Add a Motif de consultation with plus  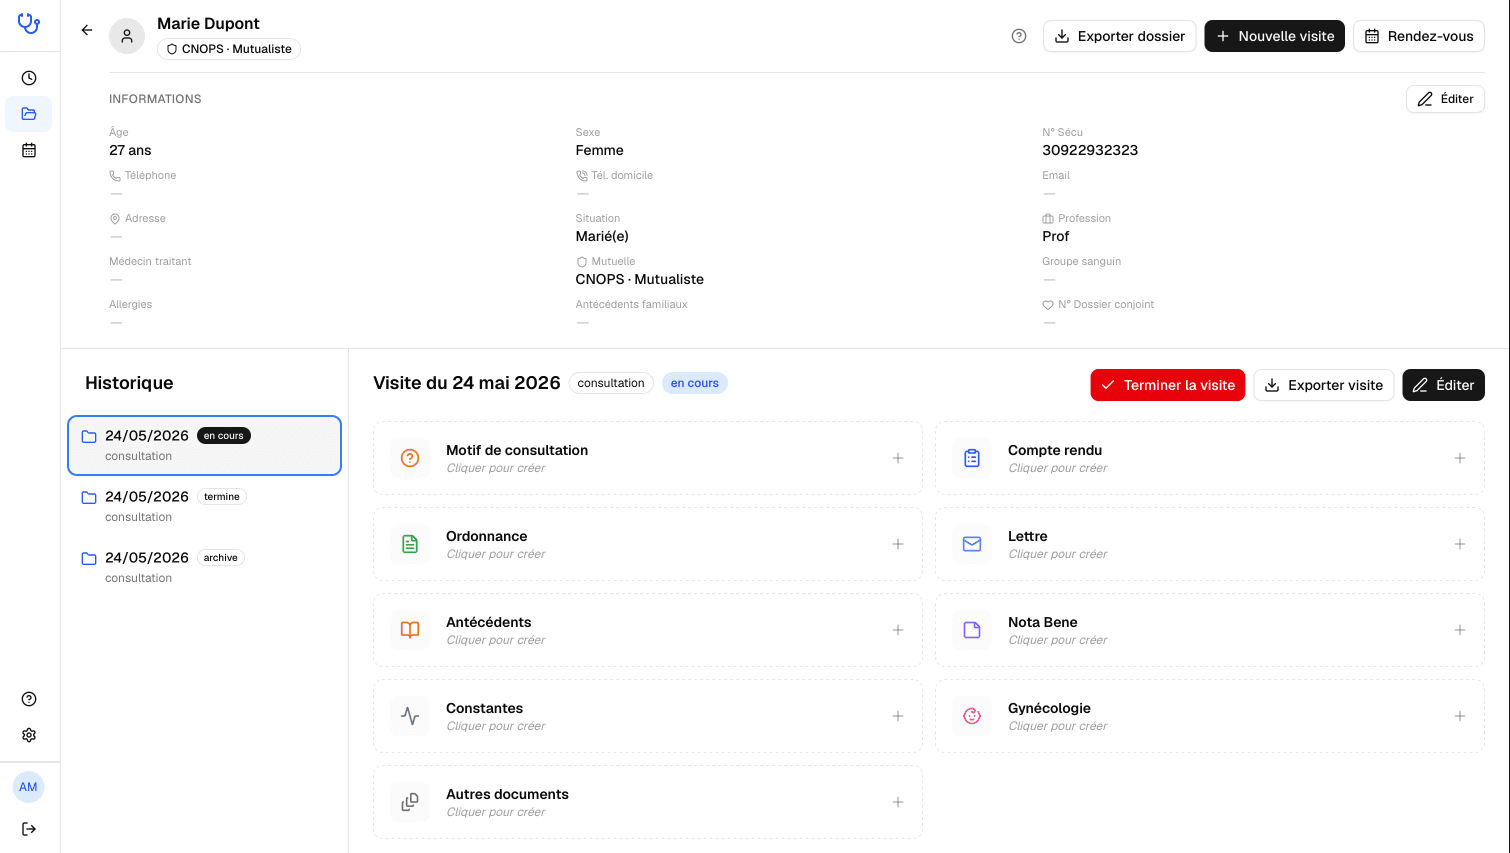898,458
